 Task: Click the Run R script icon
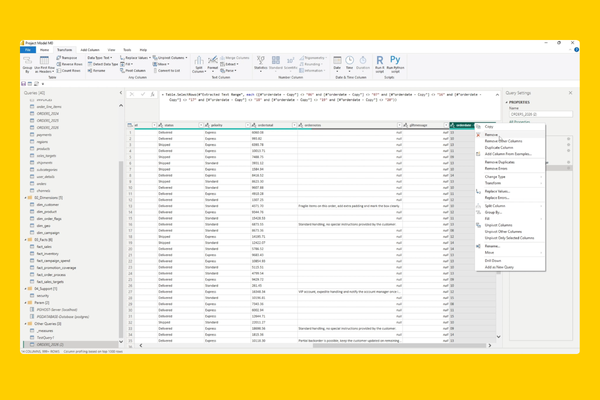point(380,64)
